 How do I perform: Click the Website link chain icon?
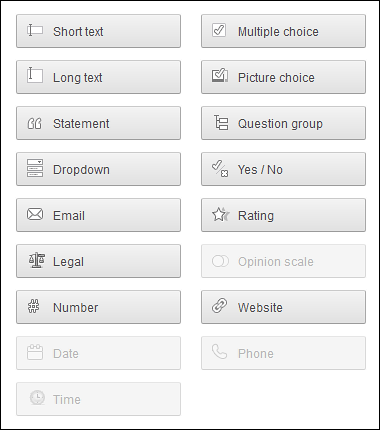pyautogui.click(x=220, y=306)
